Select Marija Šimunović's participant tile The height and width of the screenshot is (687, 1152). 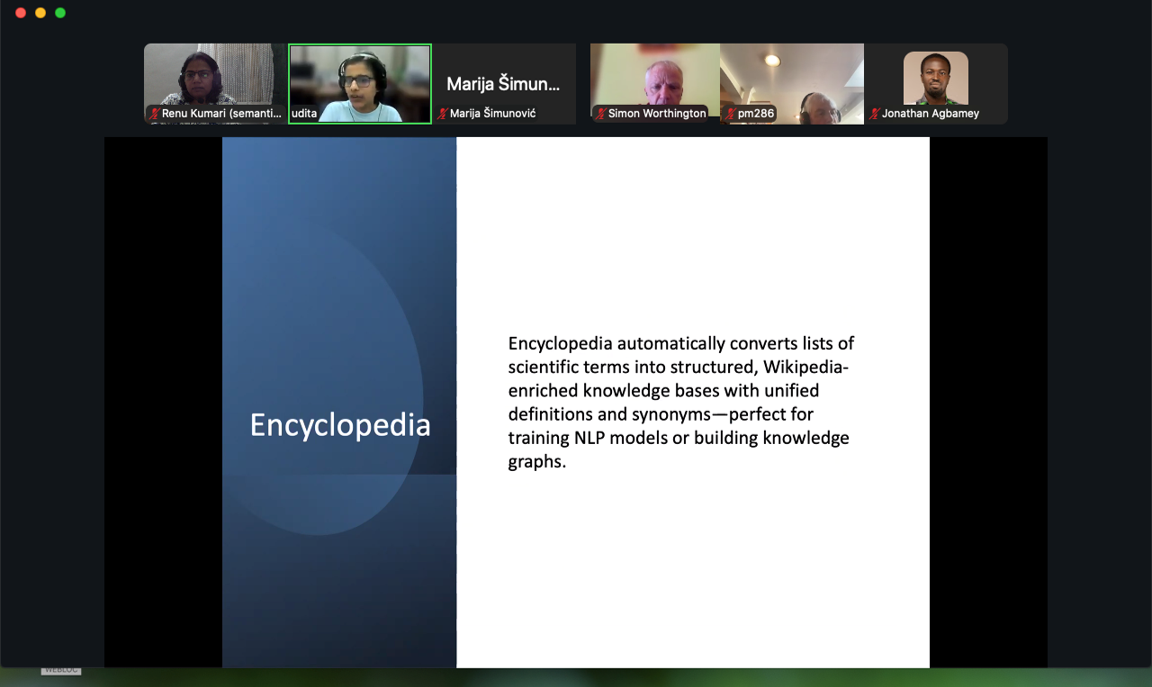click(x=504, y=84)
